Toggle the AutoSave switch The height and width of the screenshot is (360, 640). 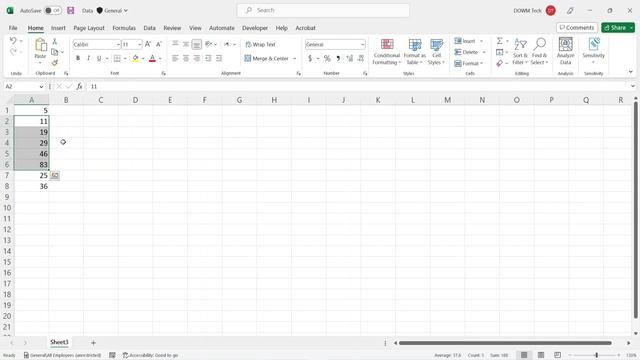pyautogui.click(x=53, y=10)
